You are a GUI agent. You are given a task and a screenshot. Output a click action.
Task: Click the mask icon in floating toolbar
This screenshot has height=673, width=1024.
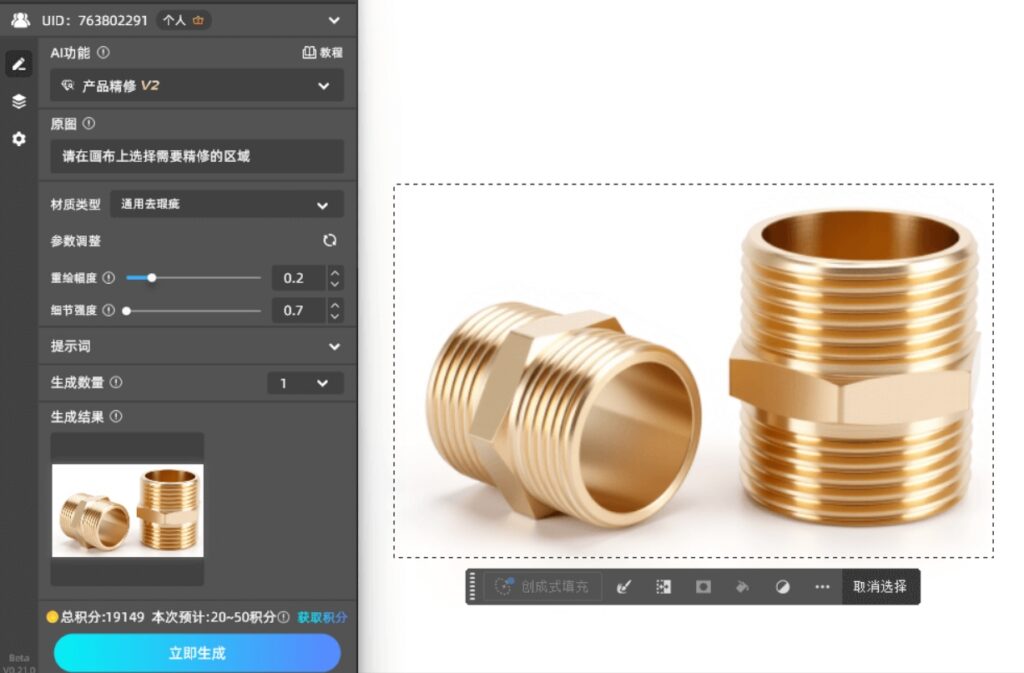click(703, 587)
